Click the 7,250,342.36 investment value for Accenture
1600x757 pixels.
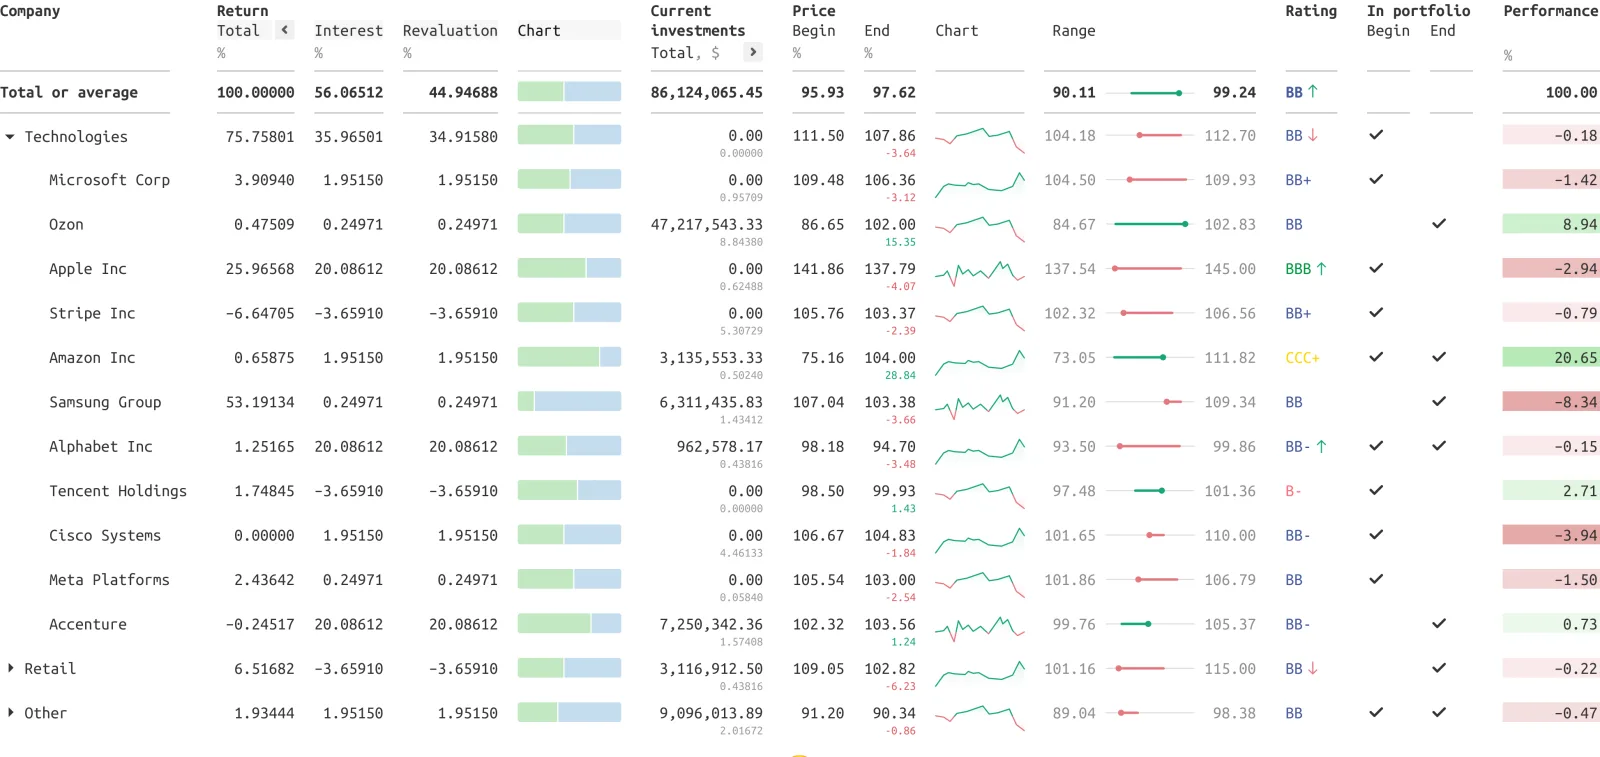[711, 624]
